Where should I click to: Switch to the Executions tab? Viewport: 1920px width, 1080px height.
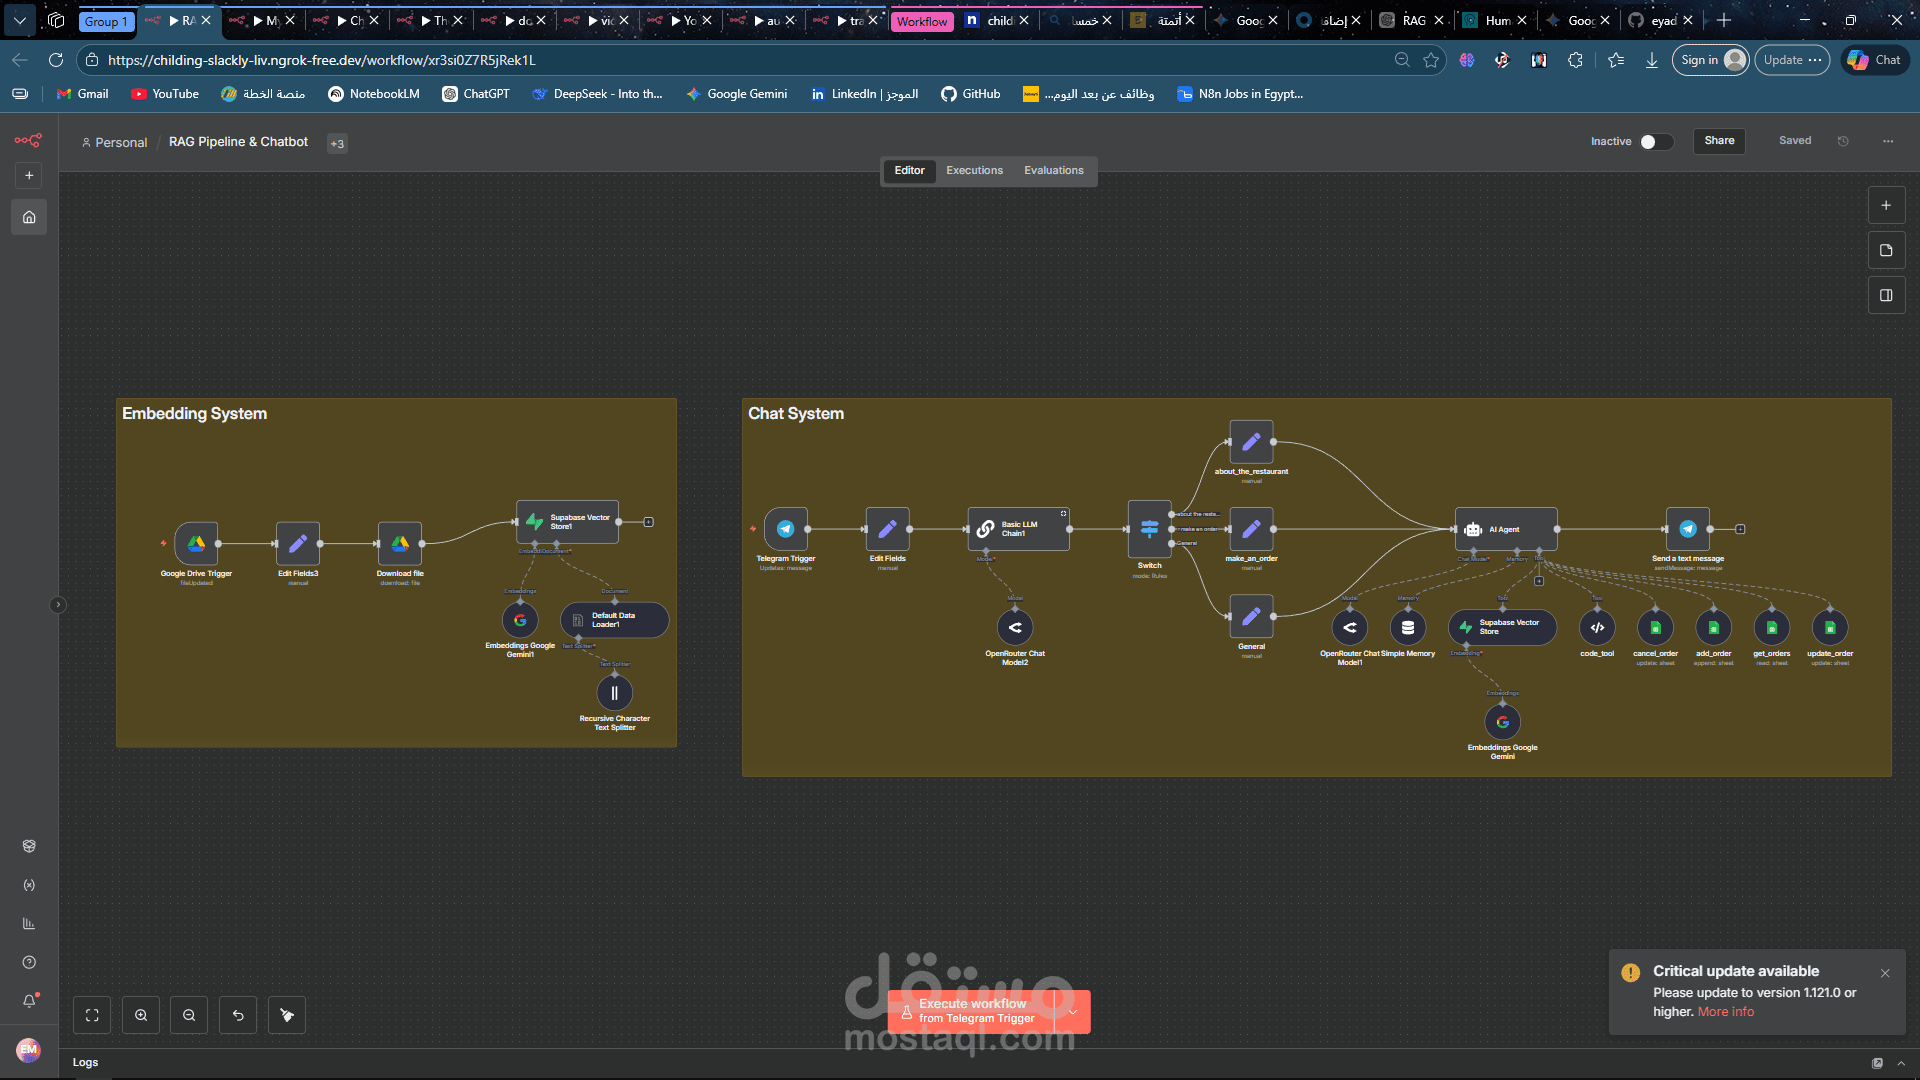pos(974,171)
